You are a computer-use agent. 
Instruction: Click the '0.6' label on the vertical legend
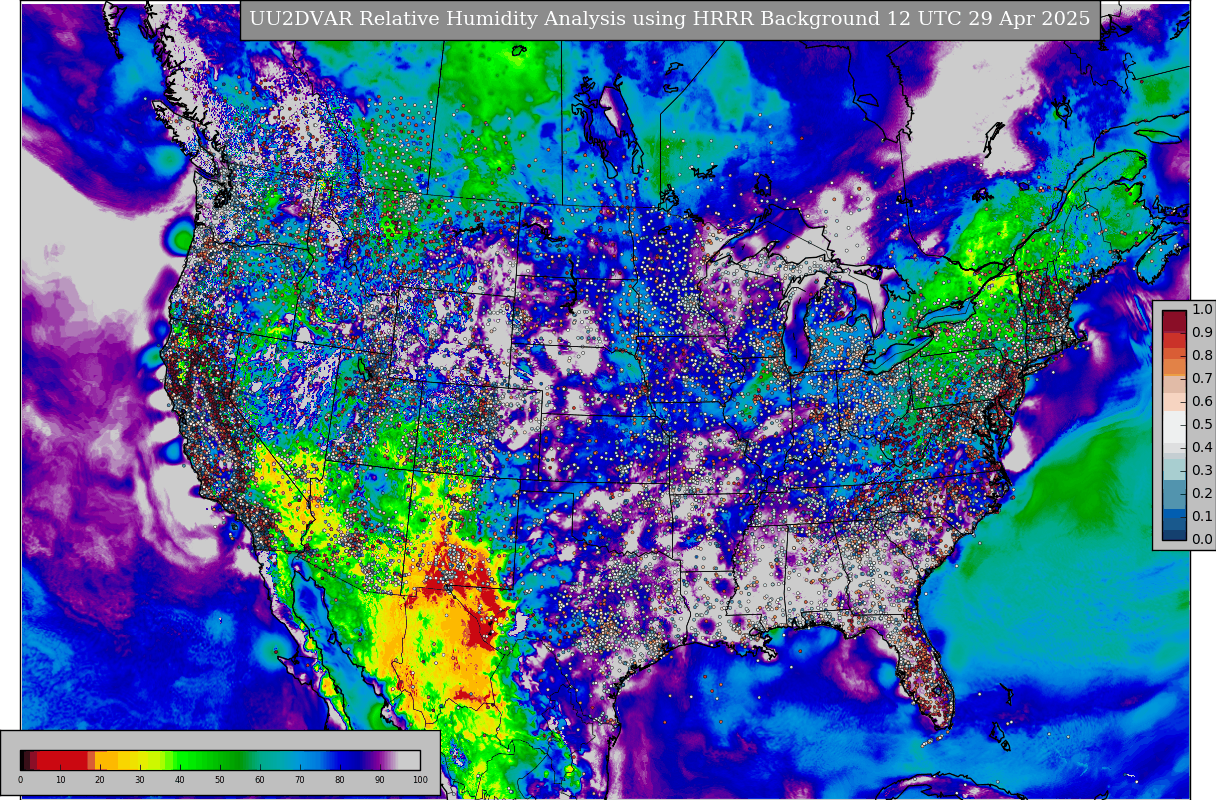pos(1202,402)
